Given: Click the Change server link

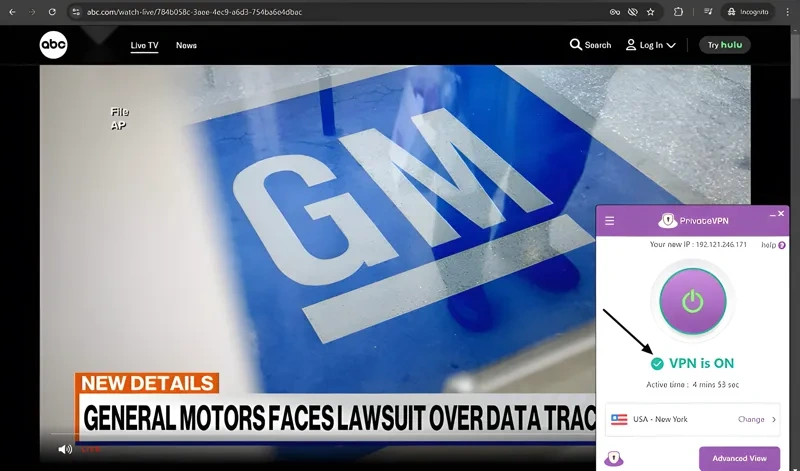Looking at the screenshot, I should click(751, 419).
